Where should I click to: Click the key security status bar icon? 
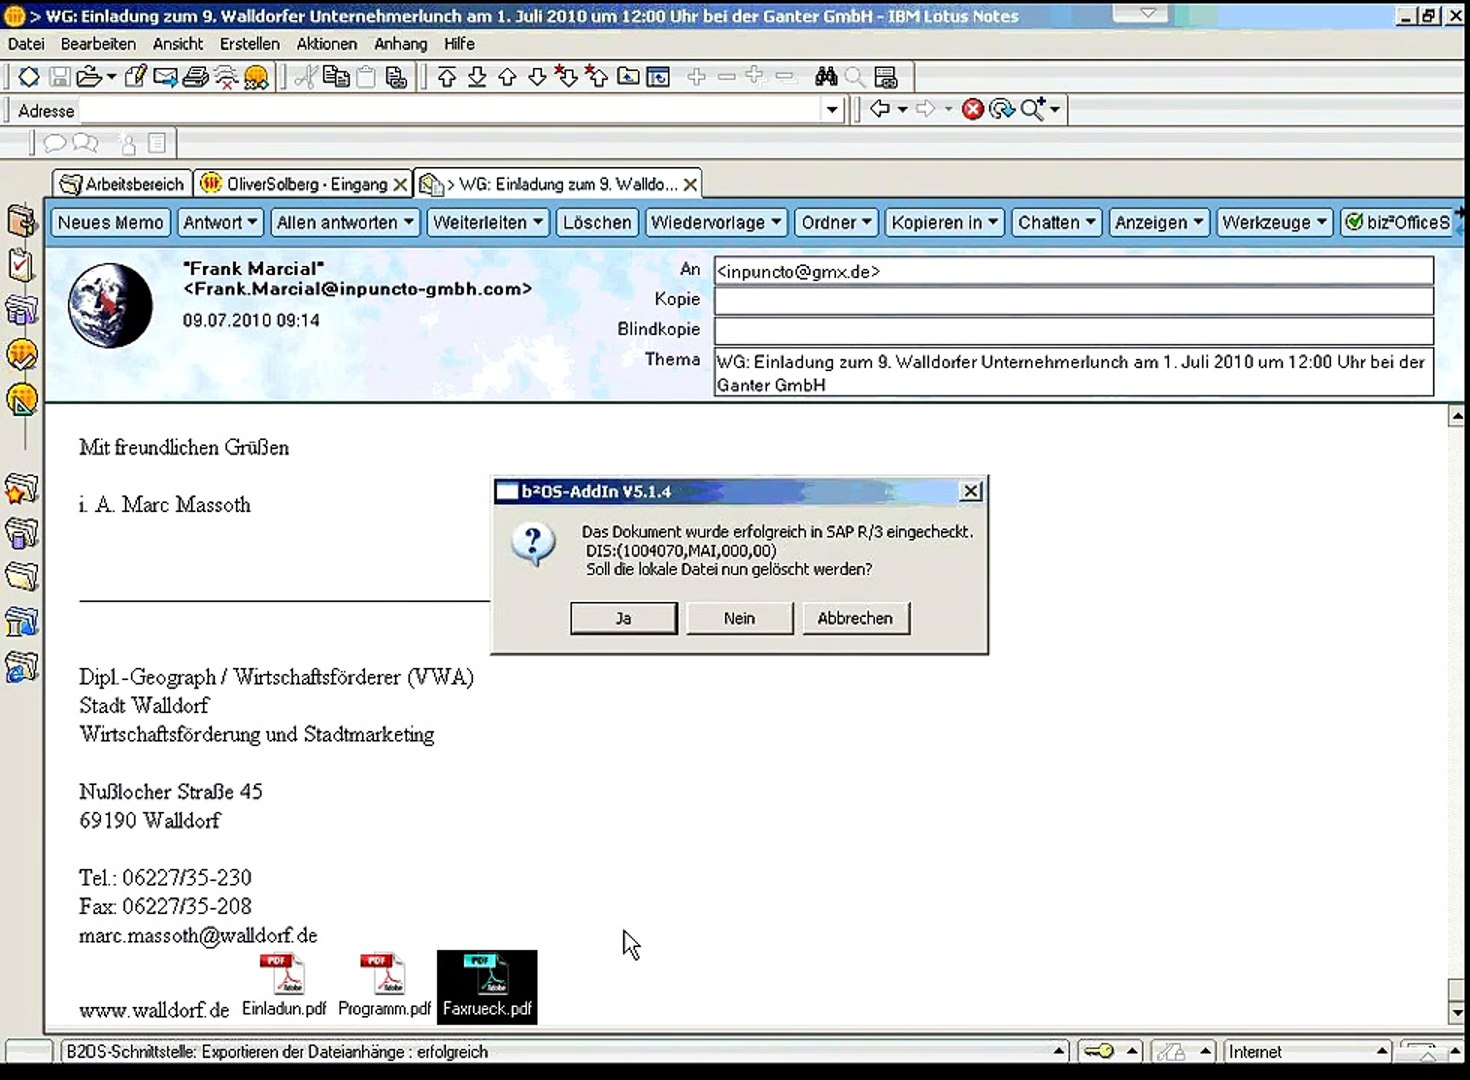(1099, 1051)
